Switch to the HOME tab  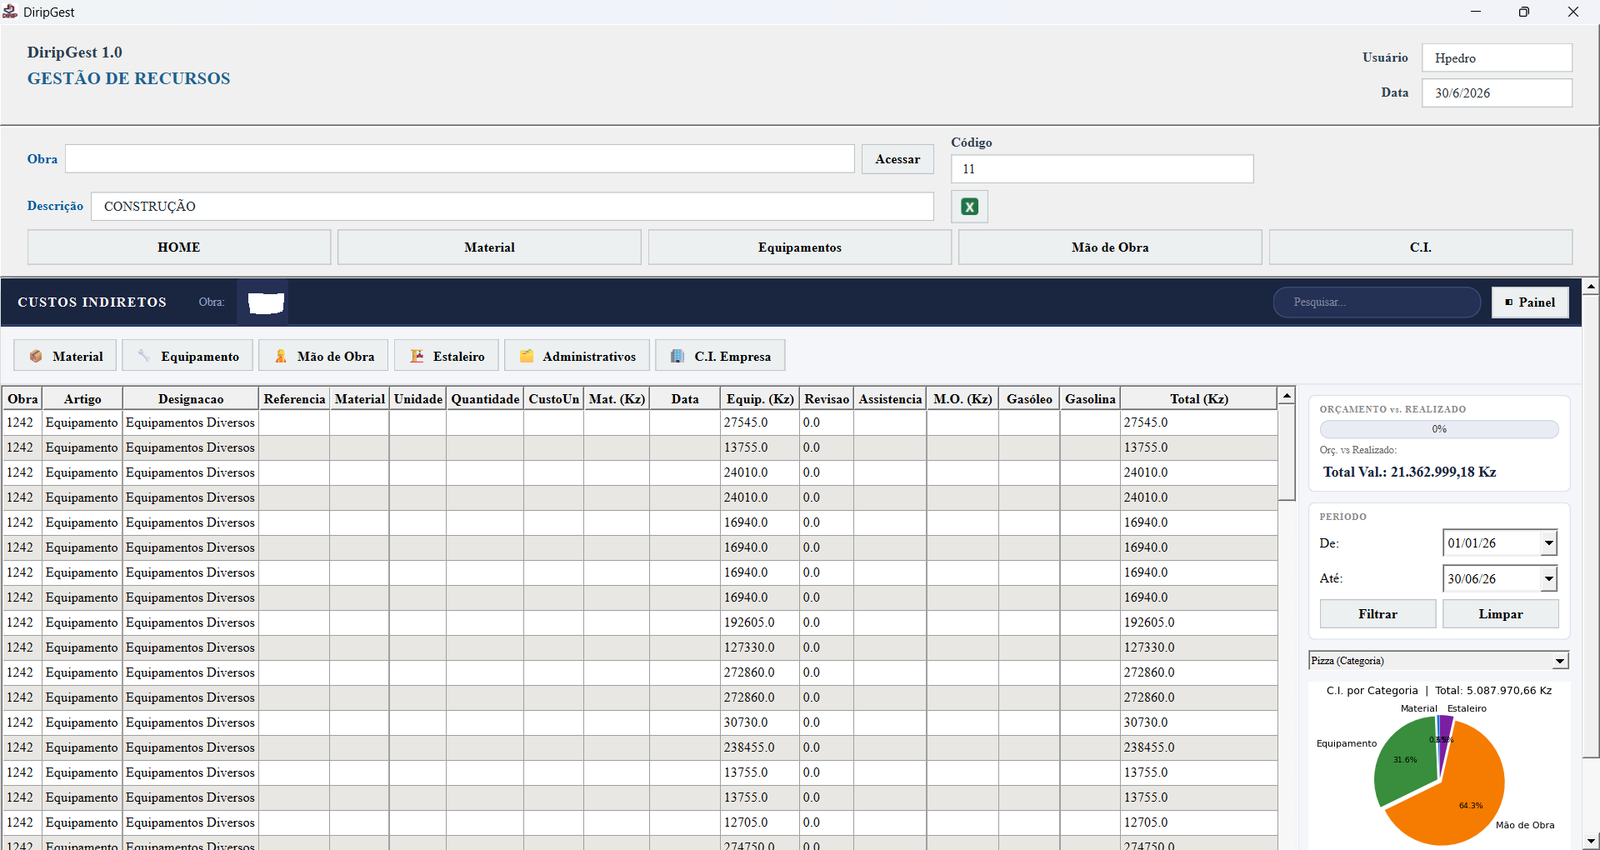click(179, 247)
